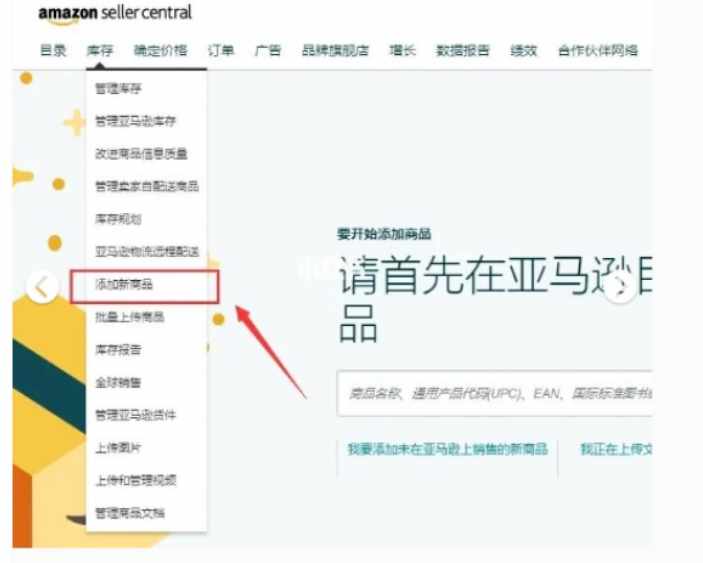
Task: Select 批量上传商品 in dropdown
Action: [130, 317]
